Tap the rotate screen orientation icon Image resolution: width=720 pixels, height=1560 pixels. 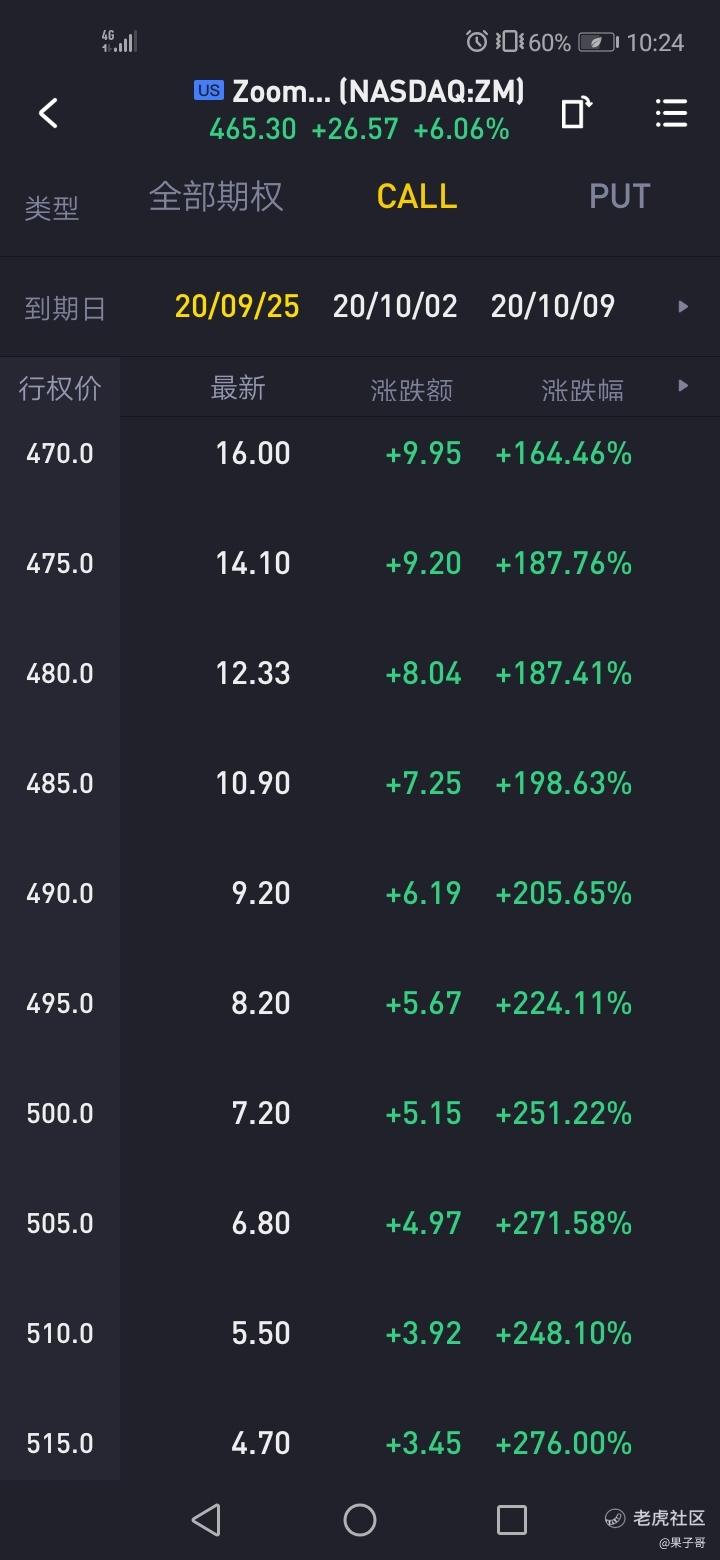(x=576, y=113)
